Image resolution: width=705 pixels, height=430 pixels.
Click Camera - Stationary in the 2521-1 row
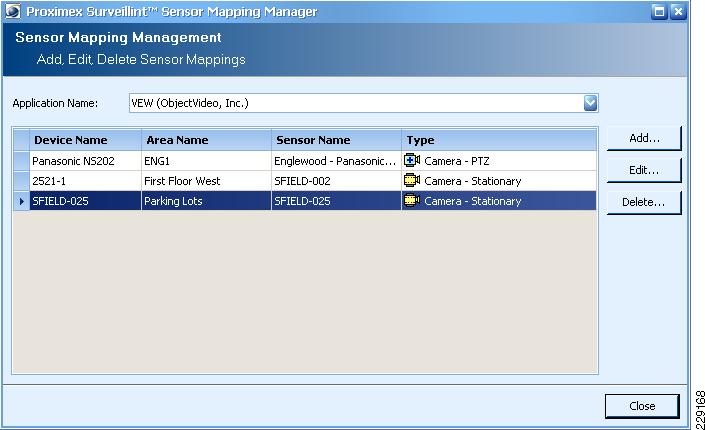pos(473,181)
